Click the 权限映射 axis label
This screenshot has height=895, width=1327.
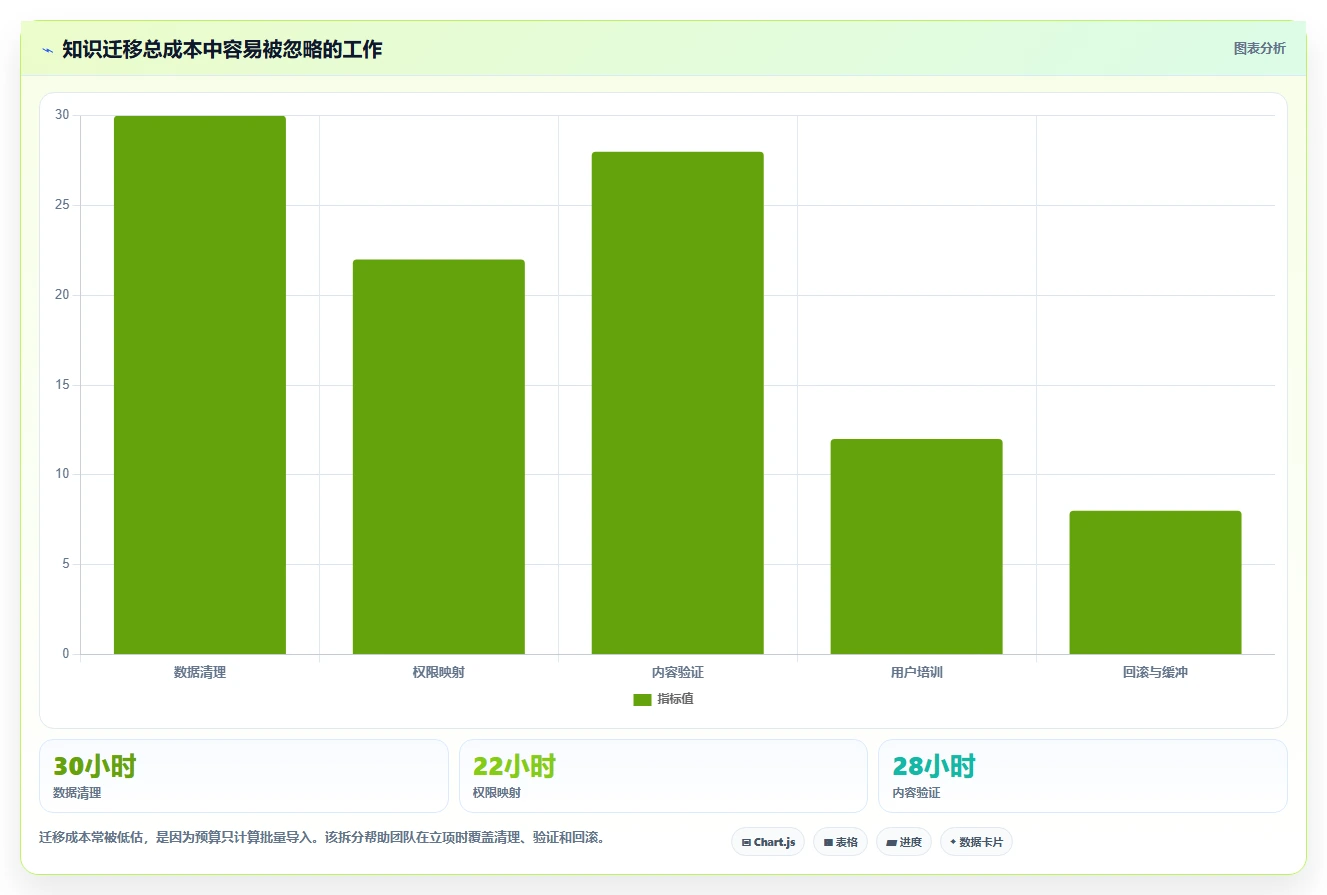(438, 673)
